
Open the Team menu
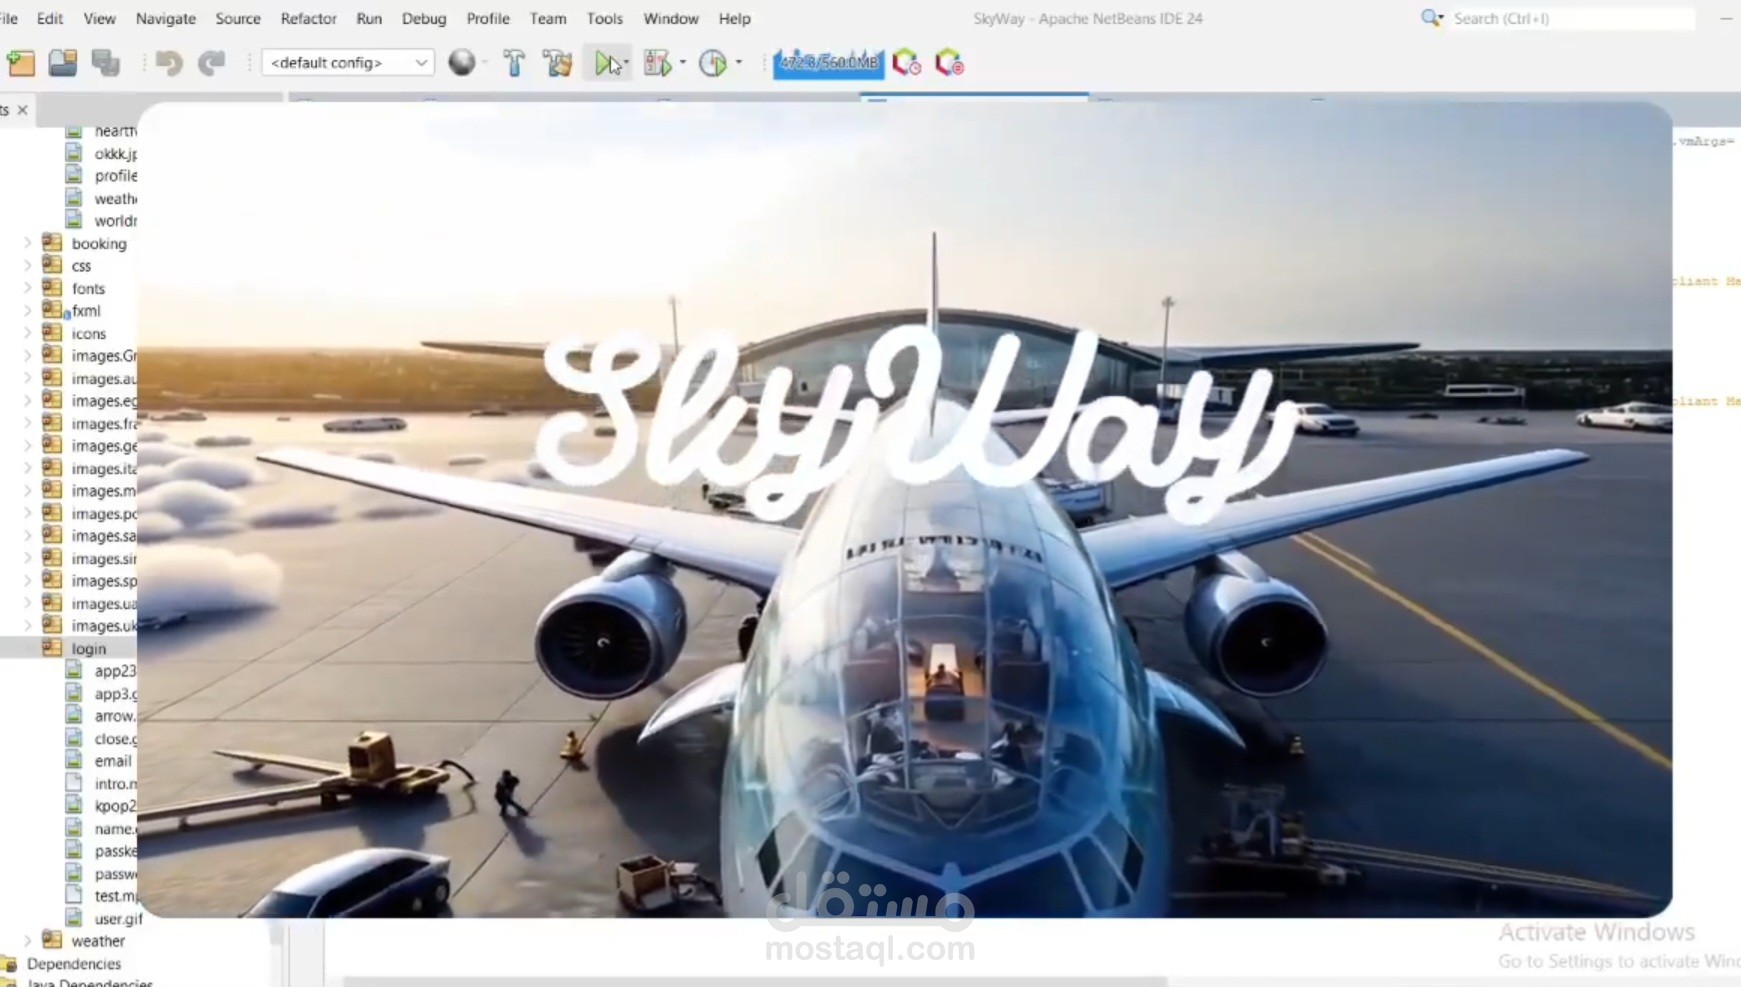coord(548,18)
